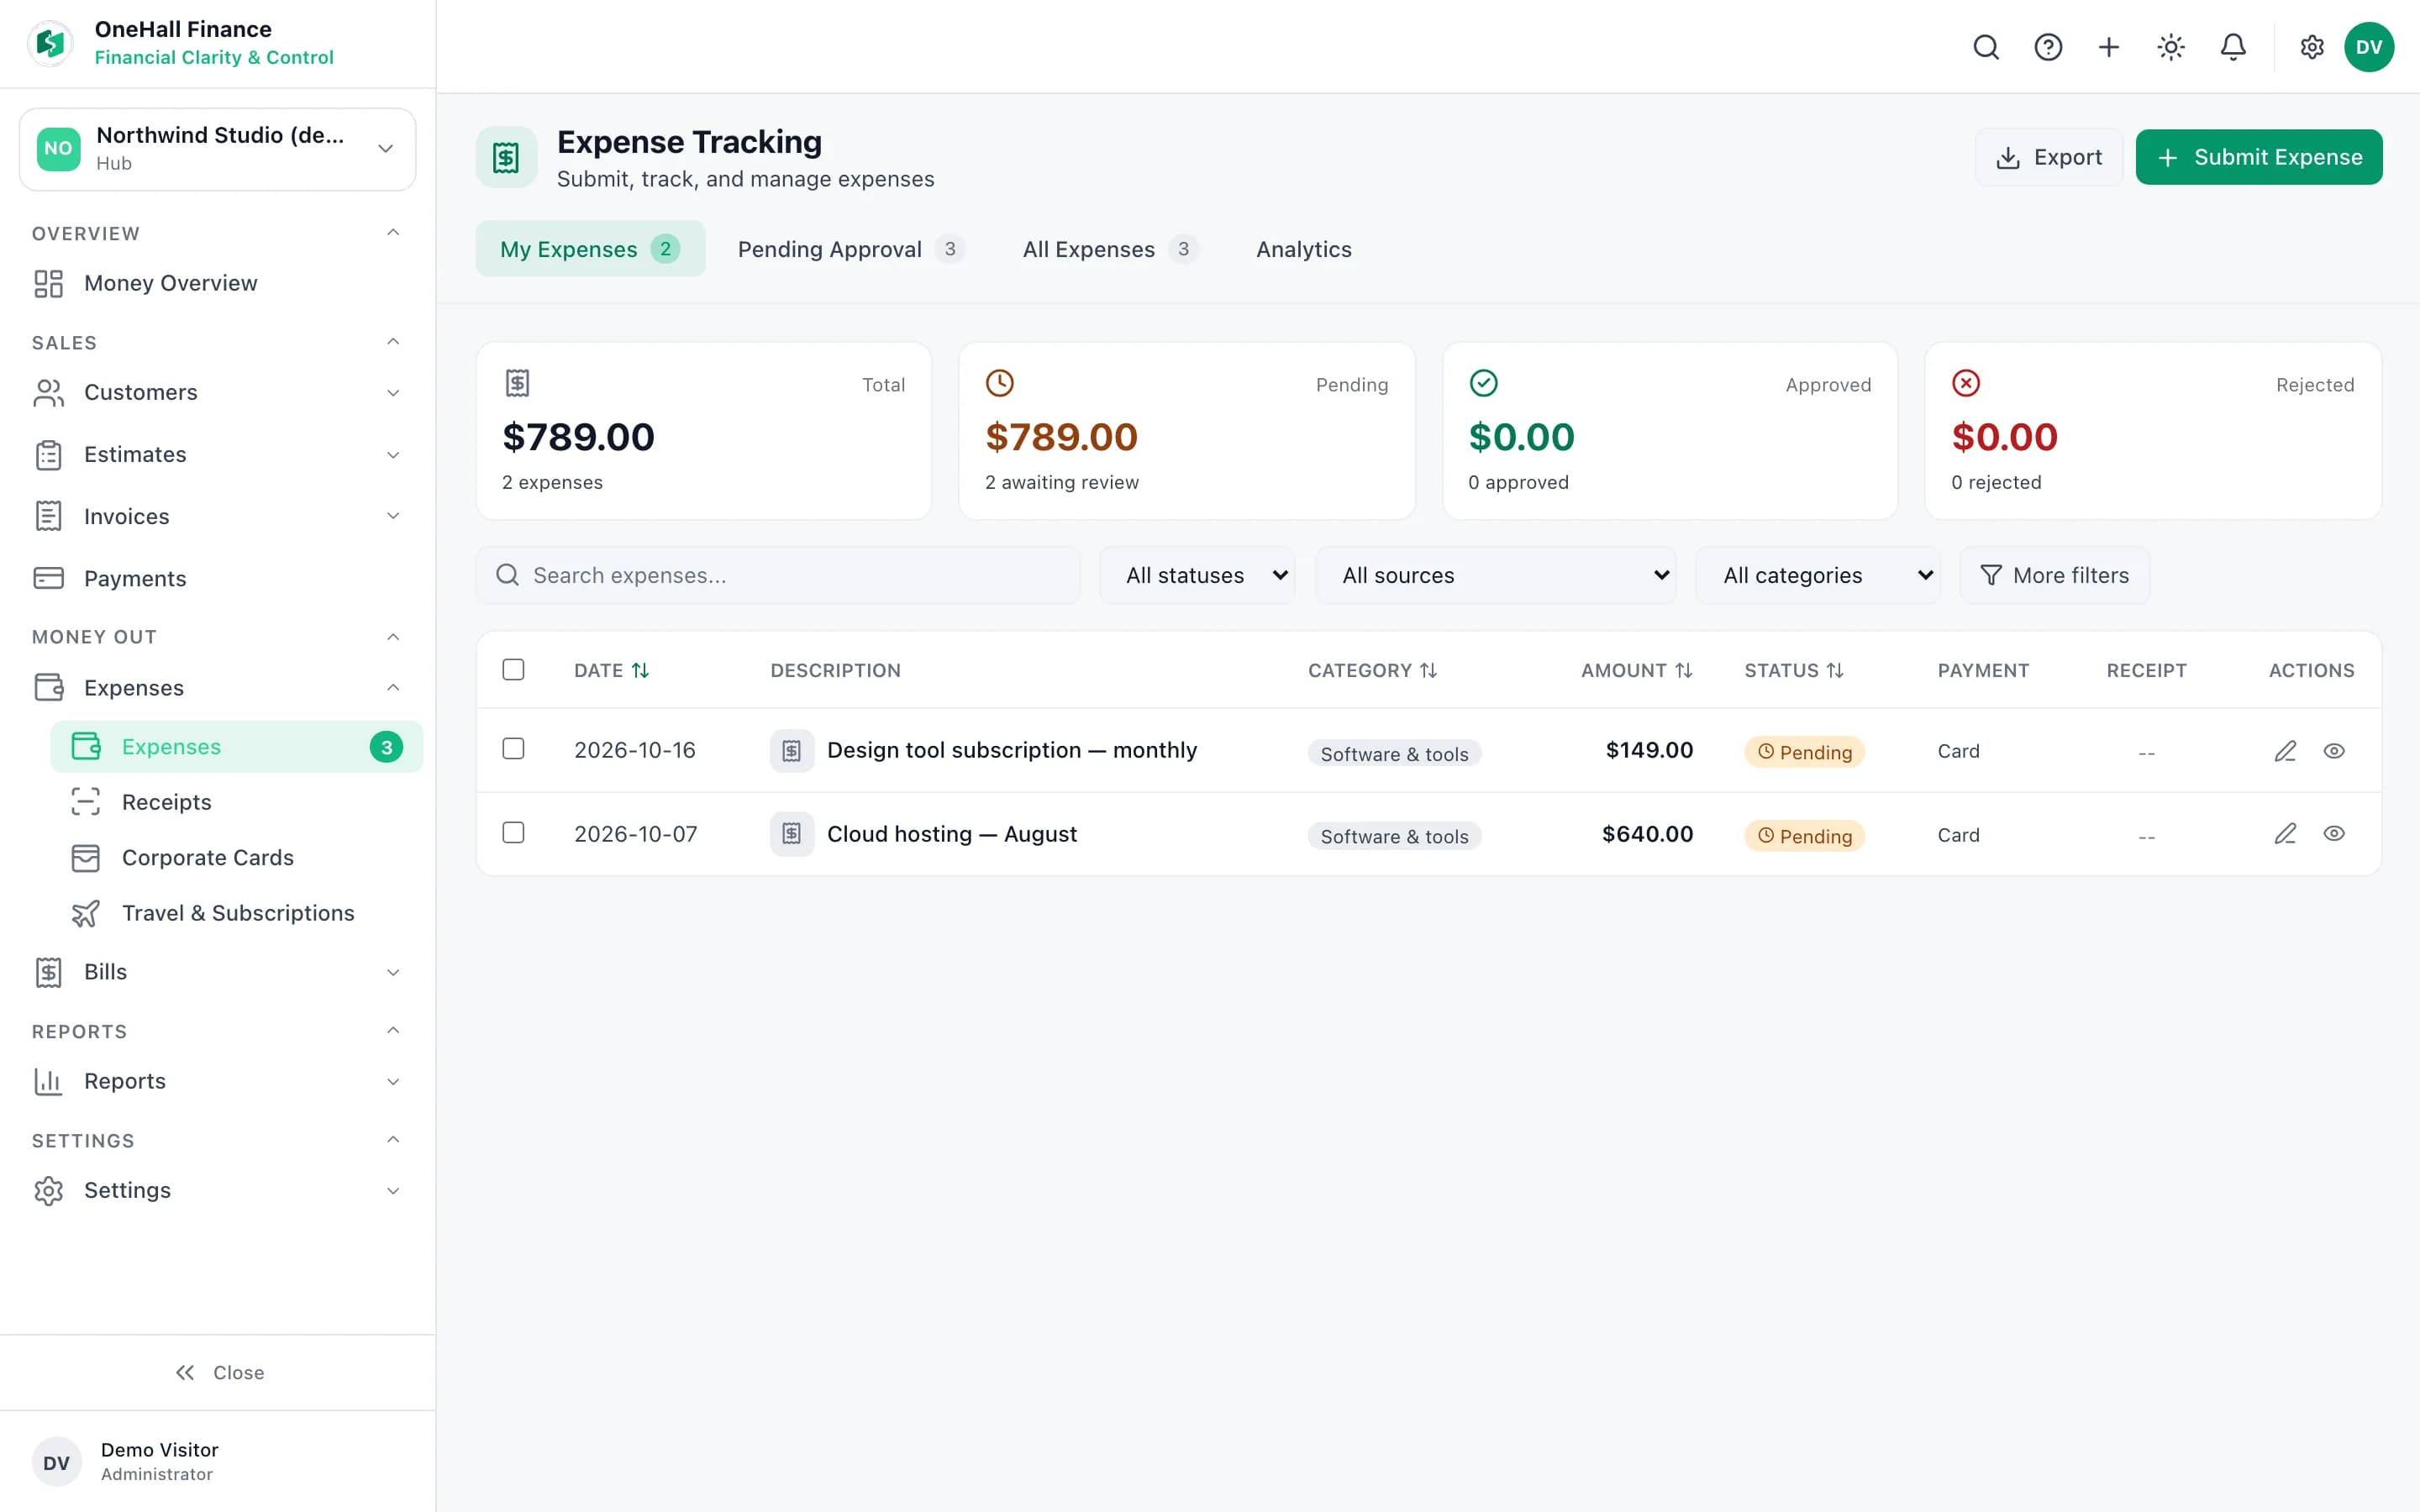Viewport: 2420px width, 1512px height.
Task: Switch to the Analytics tab
Action: pyautogui.click(x=1304, y=249)
